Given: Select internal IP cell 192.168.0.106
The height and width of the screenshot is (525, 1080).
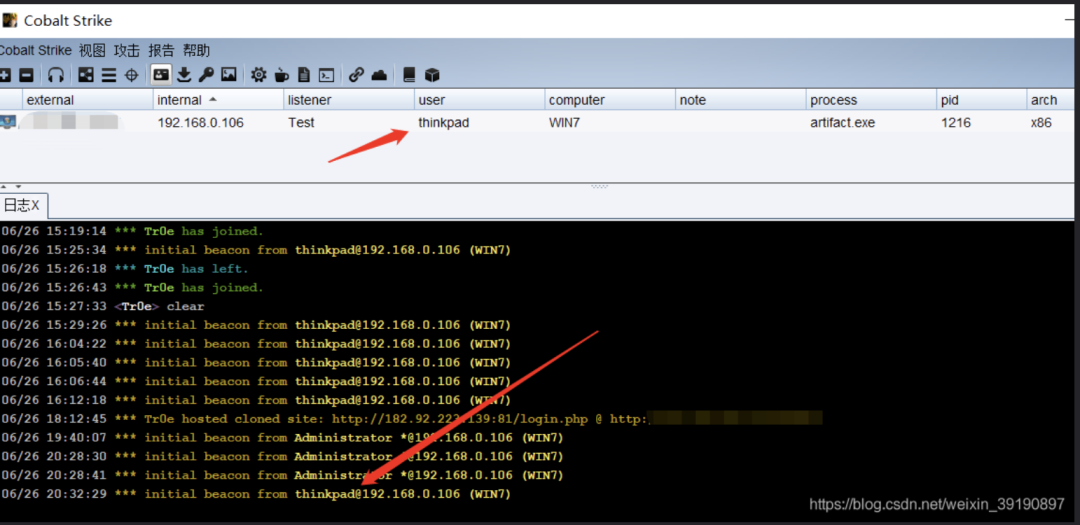Looking at the screenshot, I should 200,123.
